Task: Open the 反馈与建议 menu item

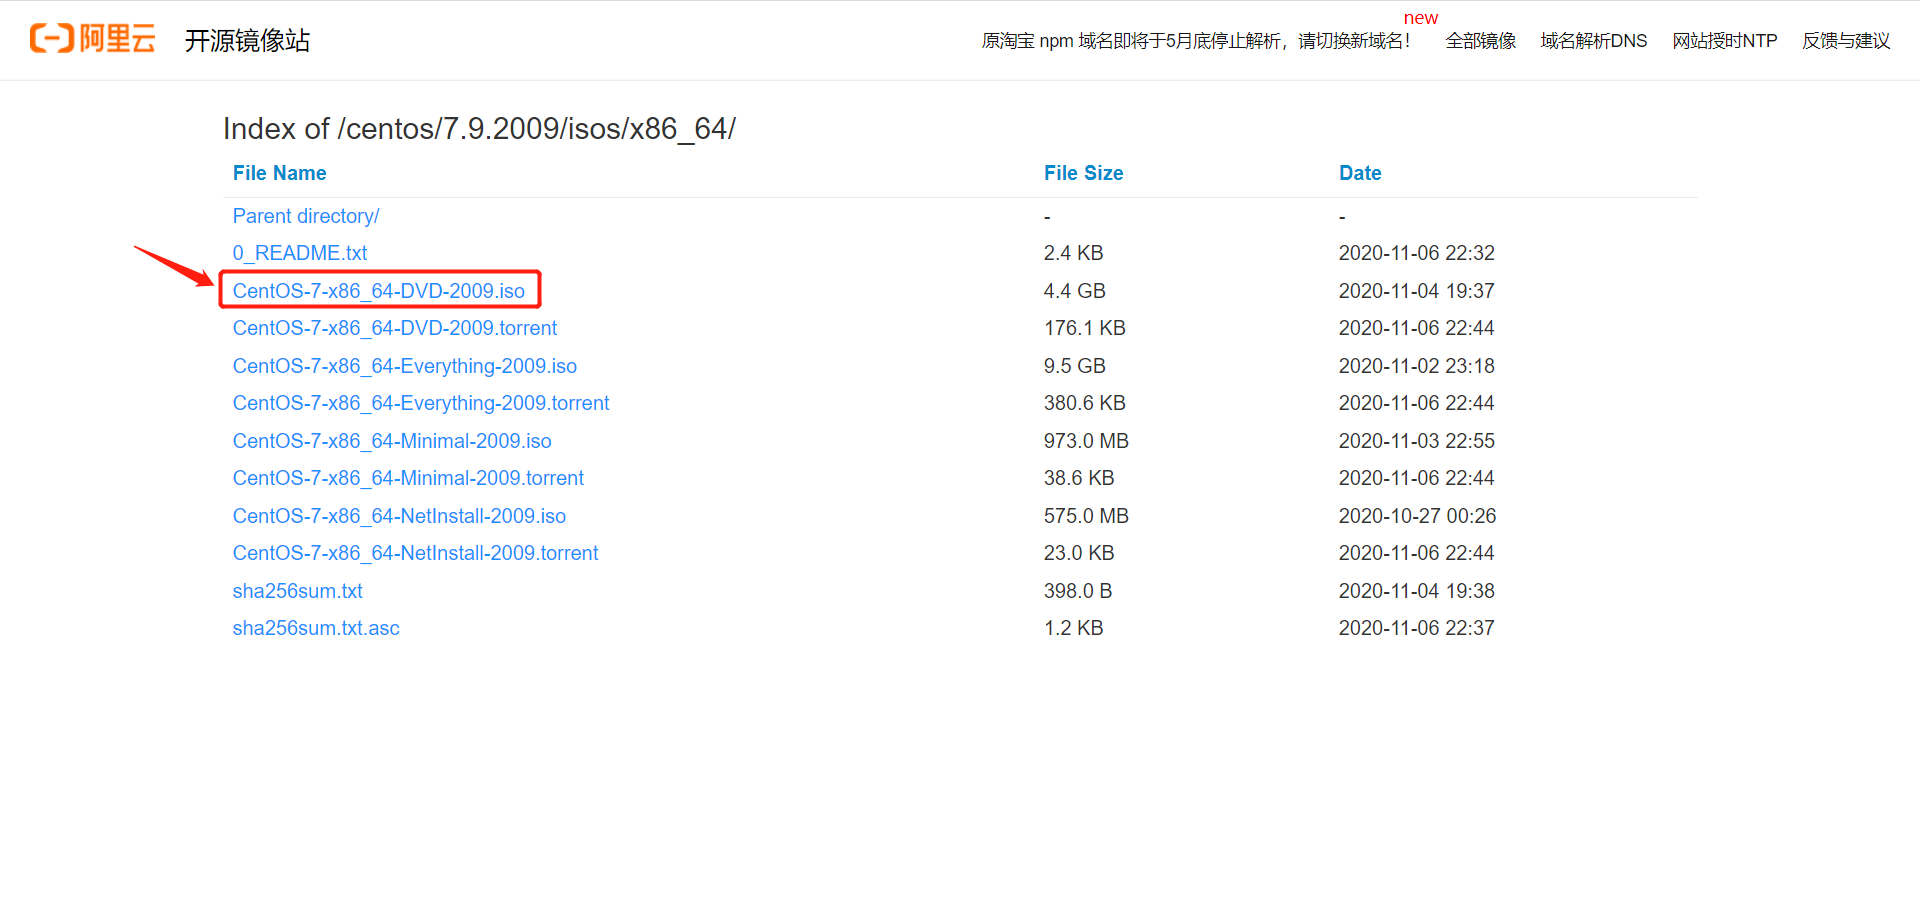Action: pos(1846,41)
